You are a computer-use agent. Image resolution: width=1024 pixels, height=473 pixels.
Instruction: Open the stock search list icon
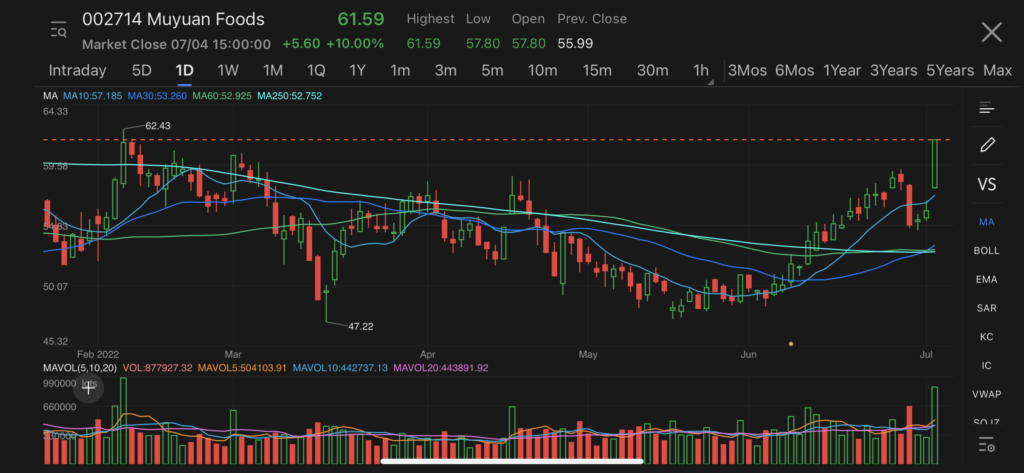pyautogui.click(x=58, y=30)
